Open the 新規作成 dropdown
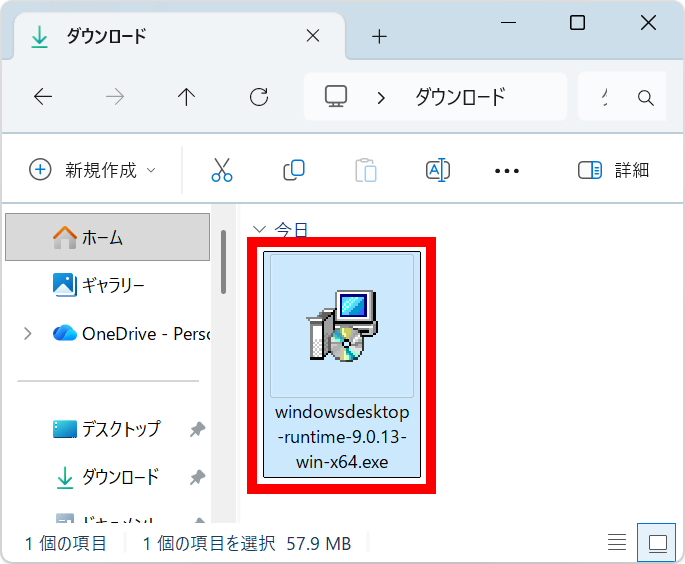685x564 pixels. [93, 170]
